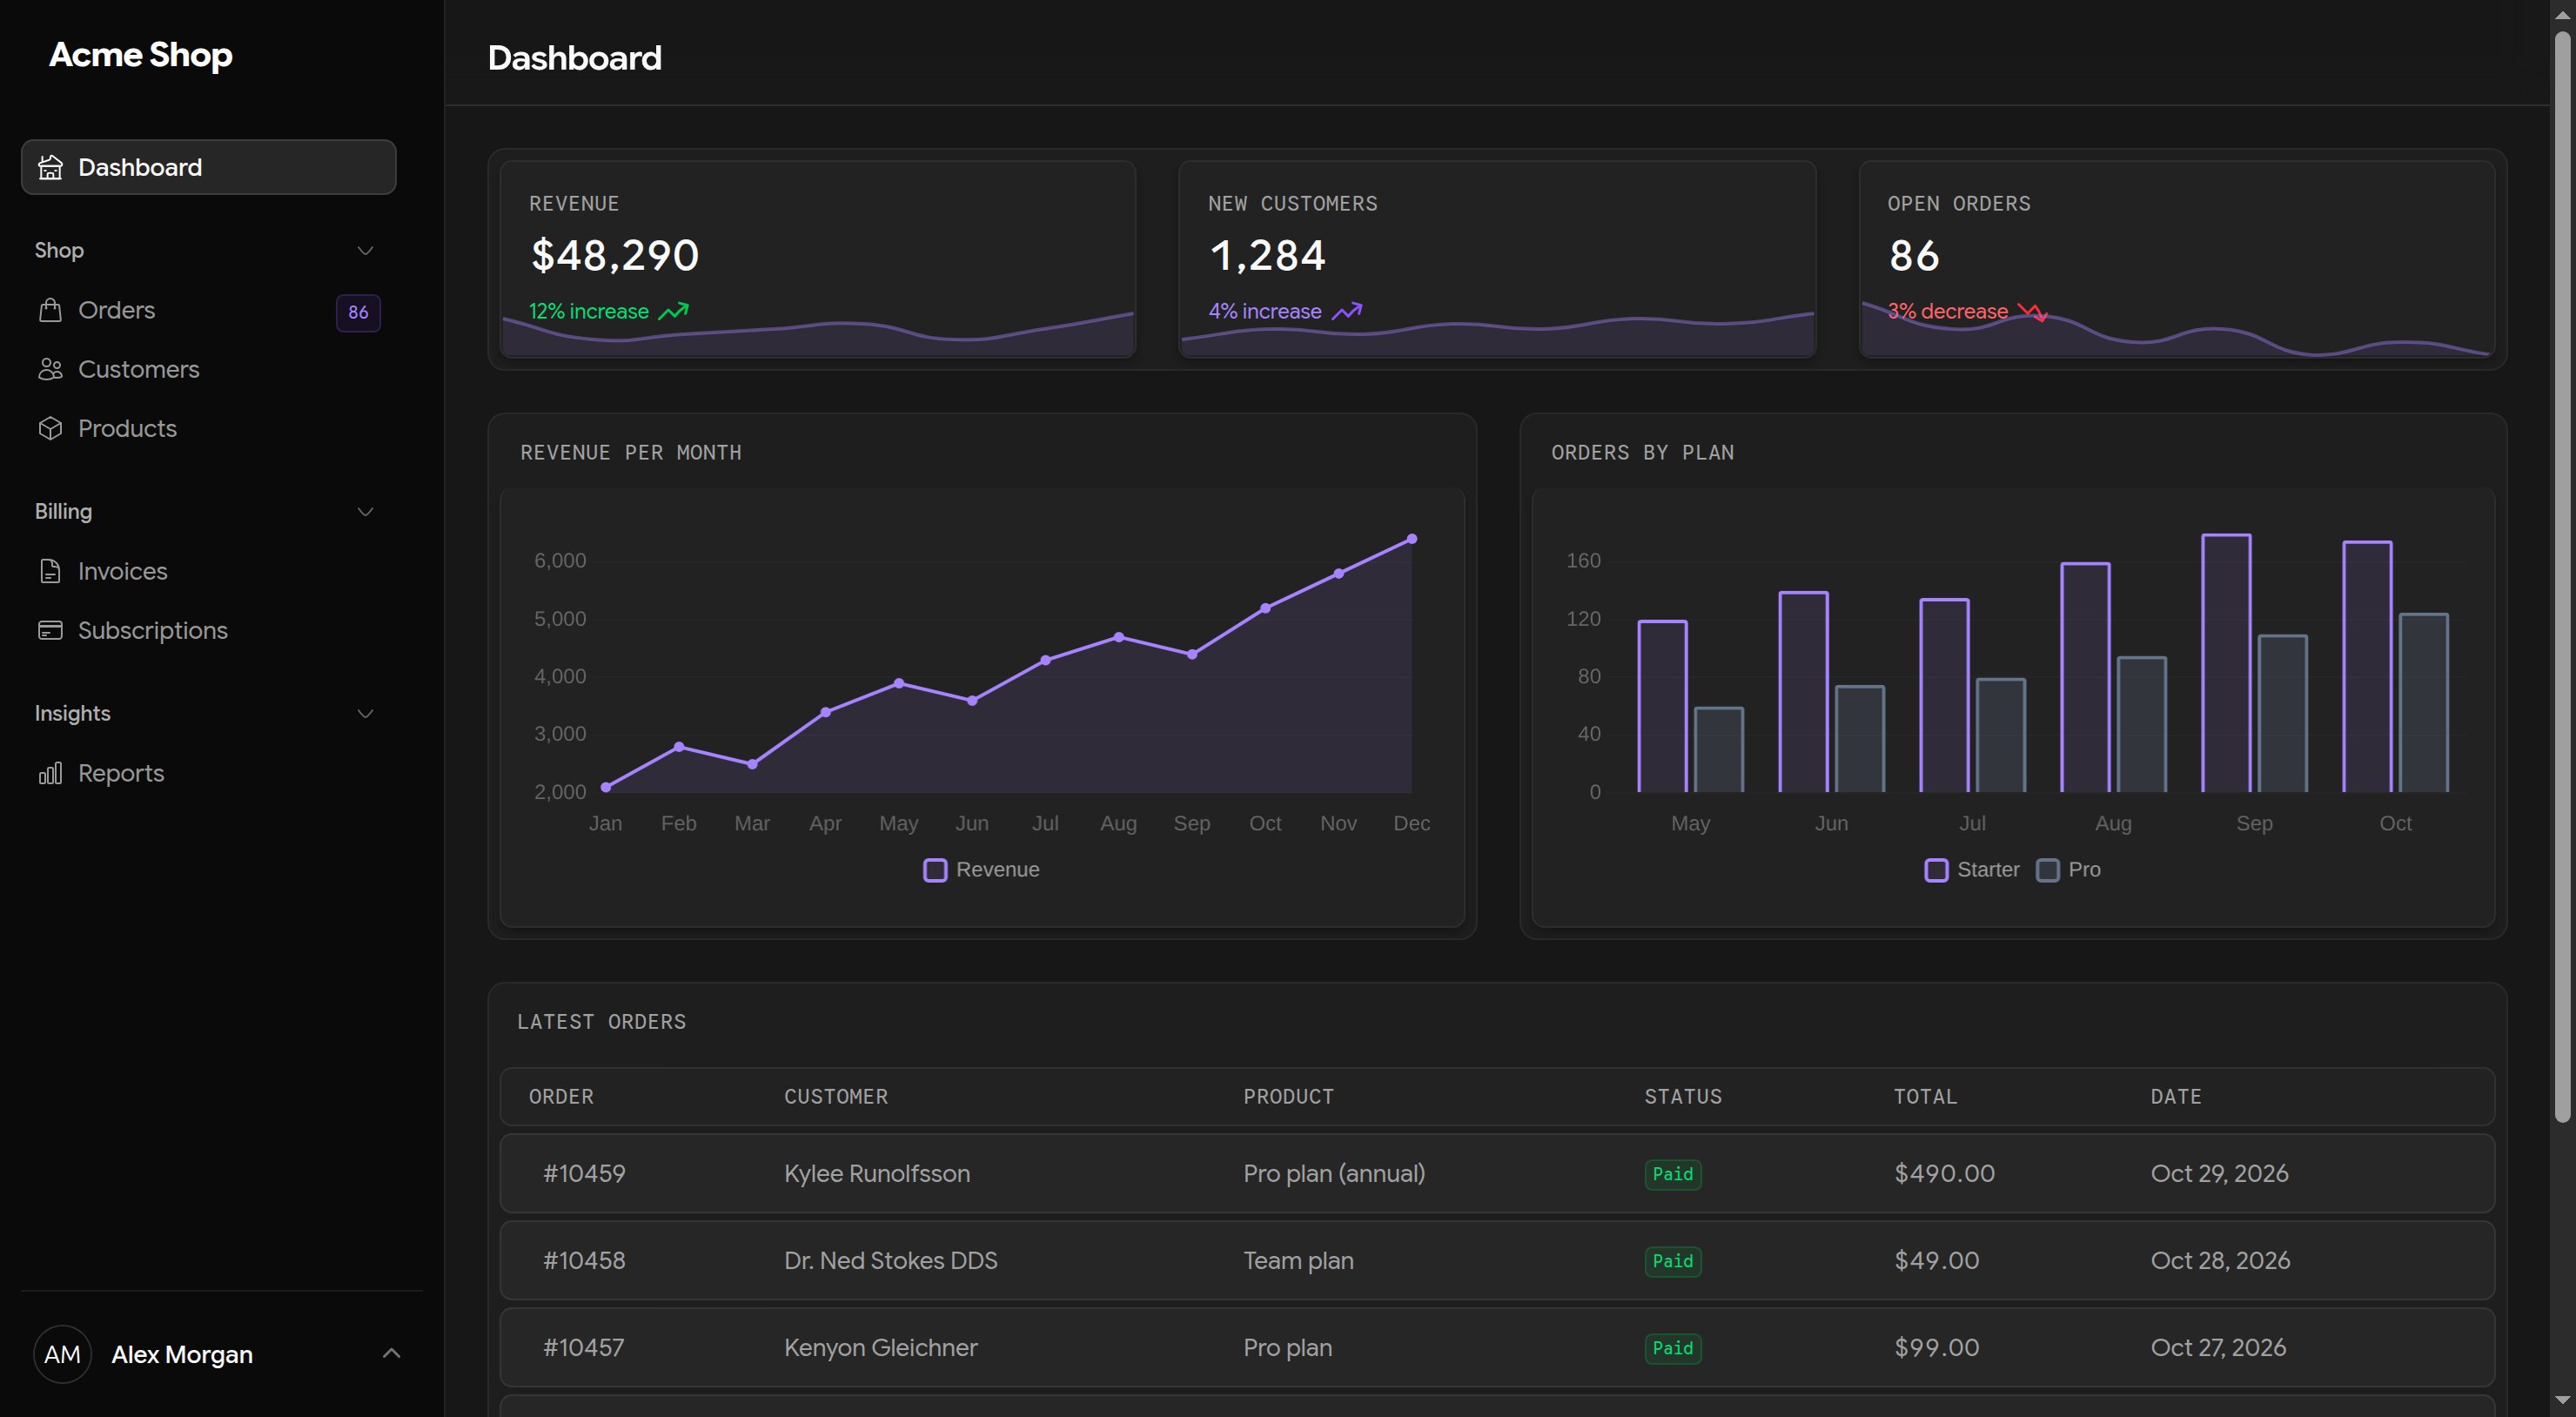
Task: Click the red trending-down arrow under Open Orders
Action: 2032,312
